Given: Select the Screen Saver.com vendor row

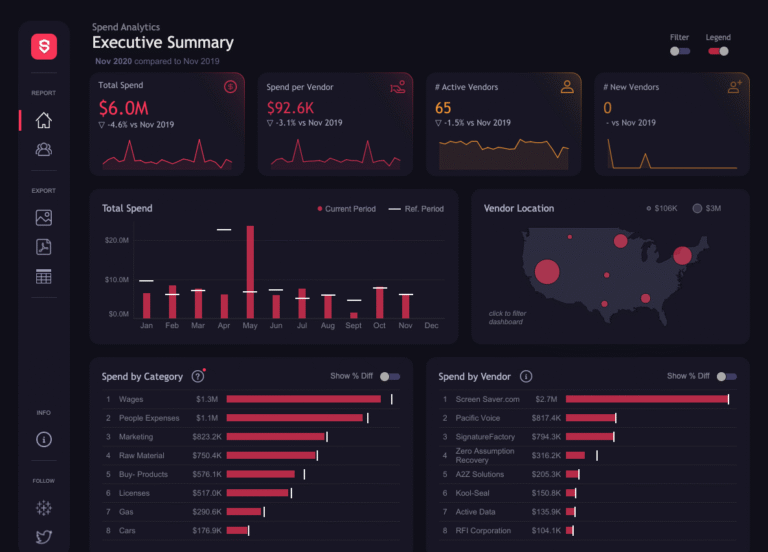Looking at the screenshot, I should pos(587,399).
